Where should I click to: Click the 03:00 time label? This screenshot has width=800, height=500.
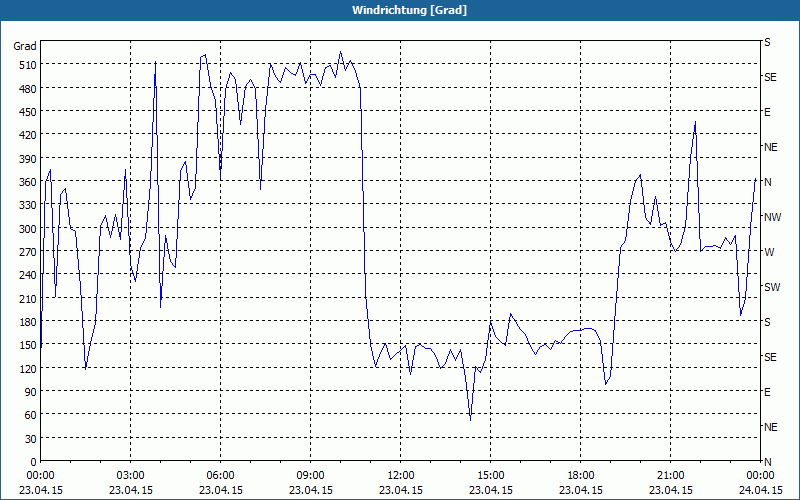pyautogui.click(x=131, y=476)
